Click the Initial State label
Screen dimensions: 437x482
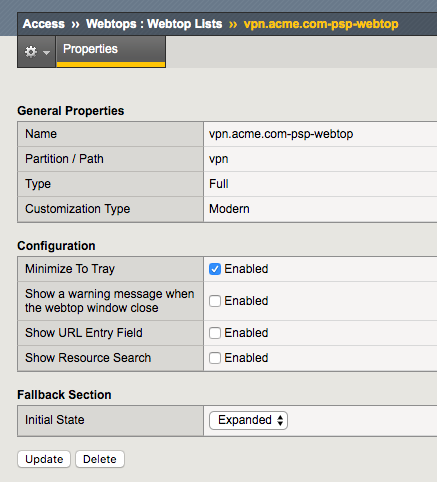tap(55, 420)
